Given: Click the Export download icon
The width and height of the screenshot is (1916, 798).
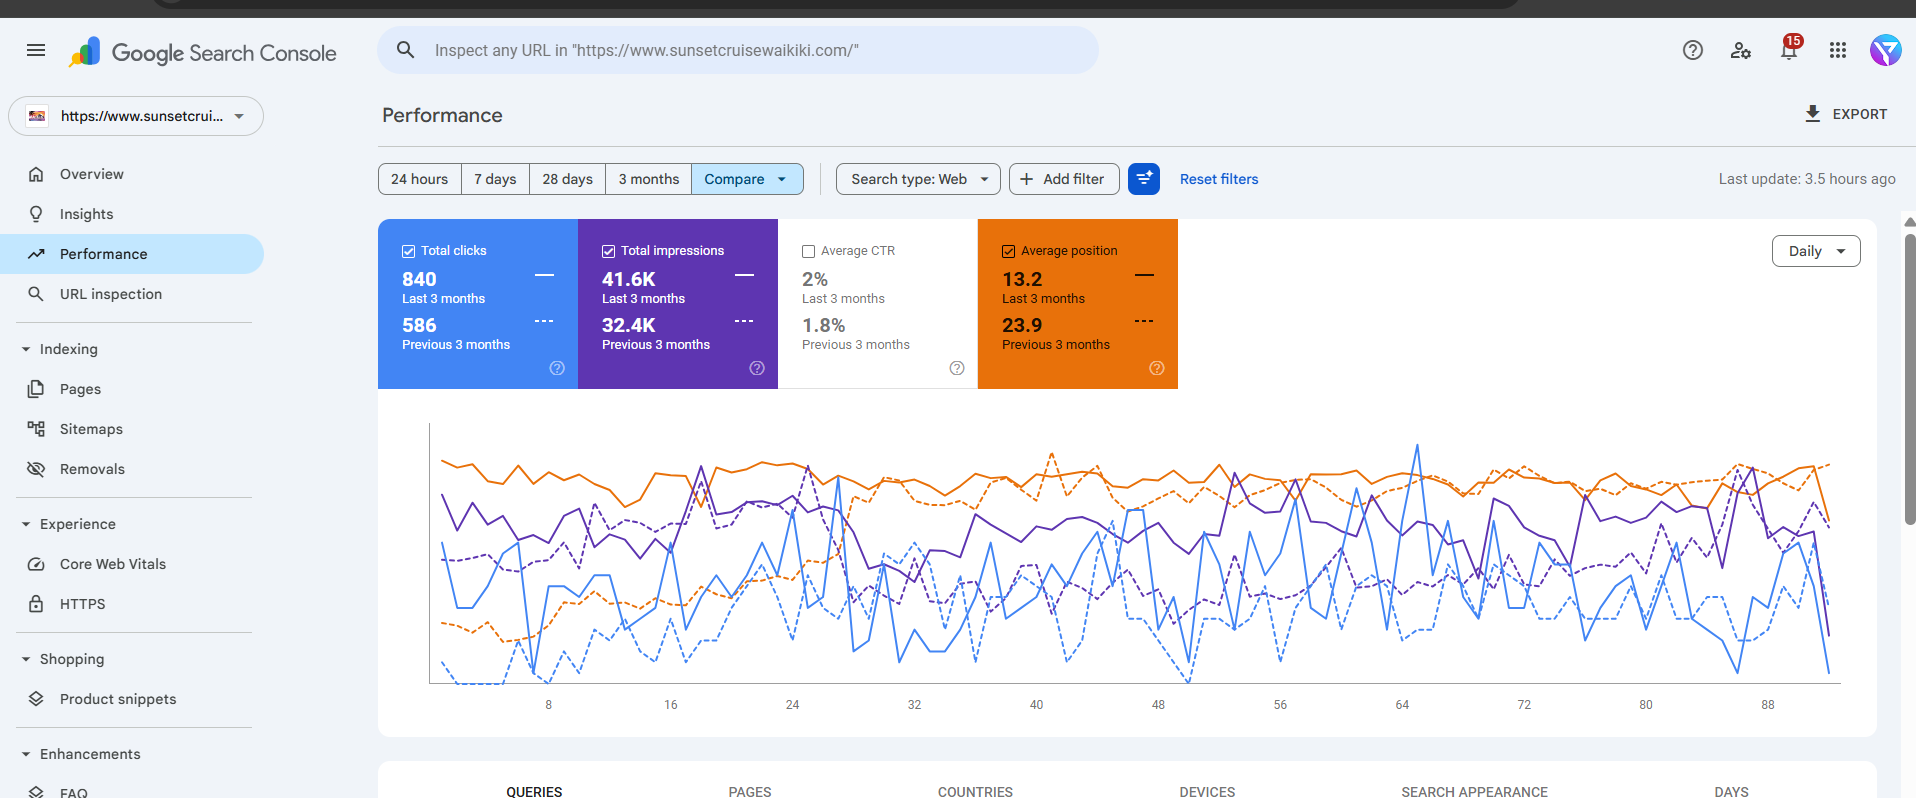Looking at the screenshot, I should (x=1812, y=114).
